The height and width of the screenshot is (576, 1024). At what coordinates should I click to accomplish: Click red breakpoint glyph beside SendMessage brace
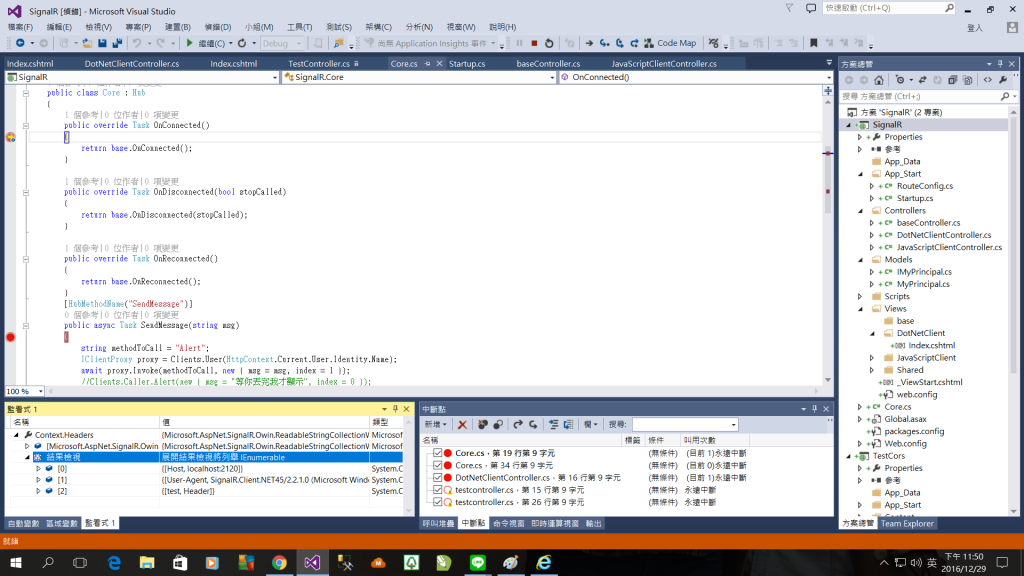click(x=10, y=337)
